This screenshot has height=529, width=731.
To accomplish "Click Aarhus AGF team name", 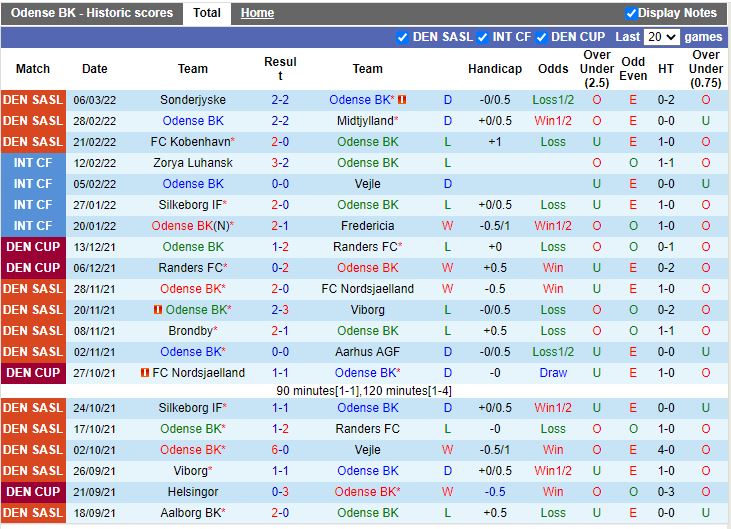I will 367,352.
